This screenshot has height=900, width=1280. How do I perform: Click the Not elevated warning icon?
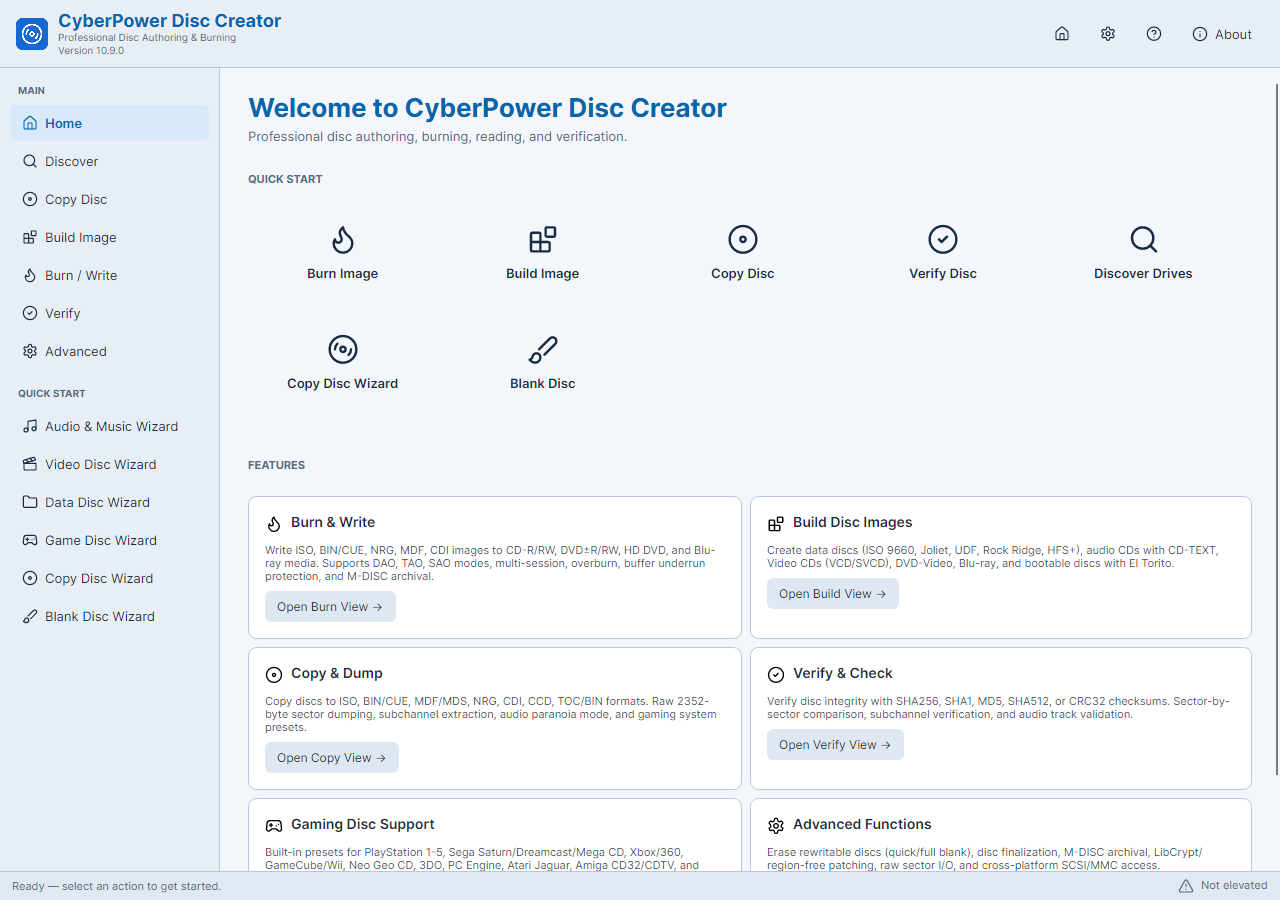(x=1186, y=886)
